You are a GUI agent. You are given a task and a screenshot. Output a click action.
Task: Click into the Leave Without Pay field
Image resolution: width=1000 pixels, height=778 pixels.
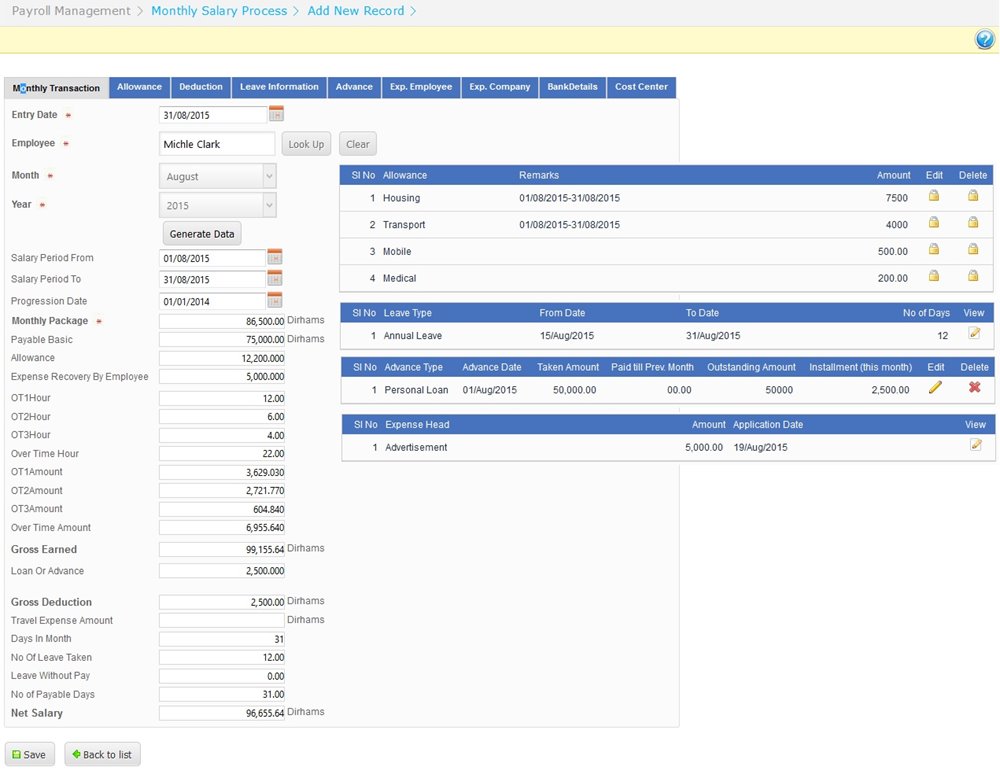222,676
